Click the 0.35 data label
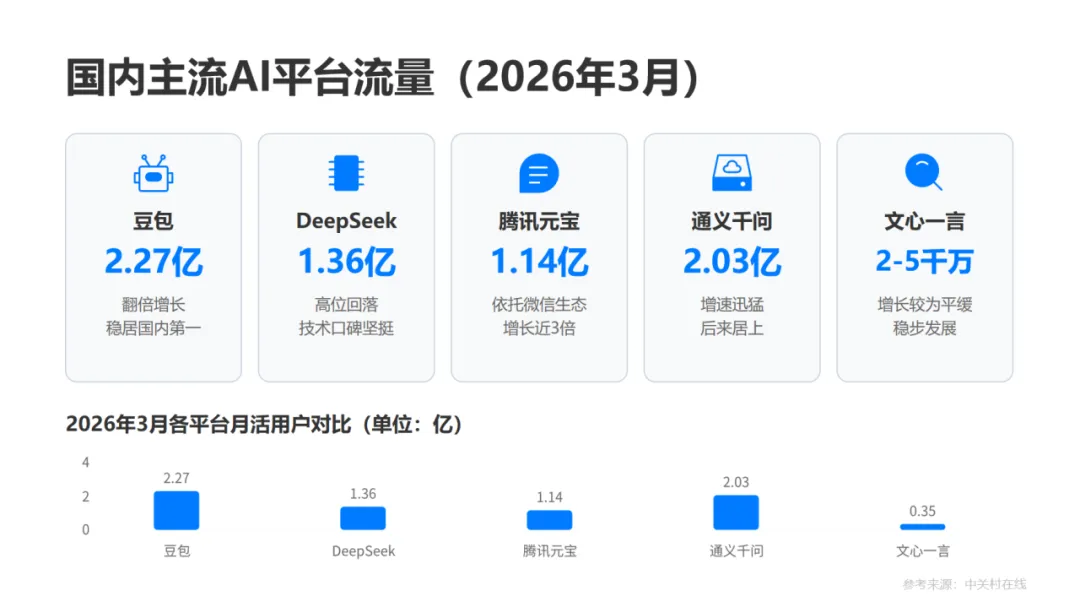The image size is (1080, 607). [922, 511]
